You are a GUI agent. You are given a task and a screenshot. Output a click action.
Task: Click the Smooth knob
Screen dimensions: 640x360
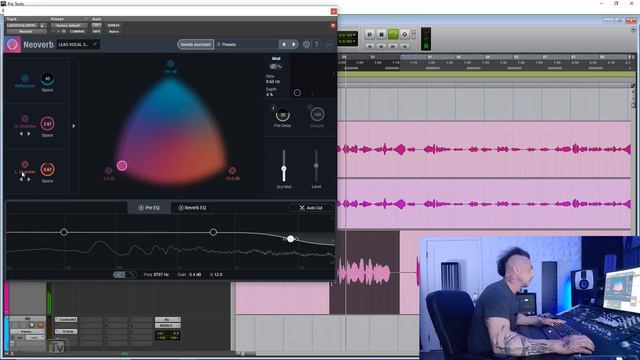pyautogui.click(x=317, y=115)
